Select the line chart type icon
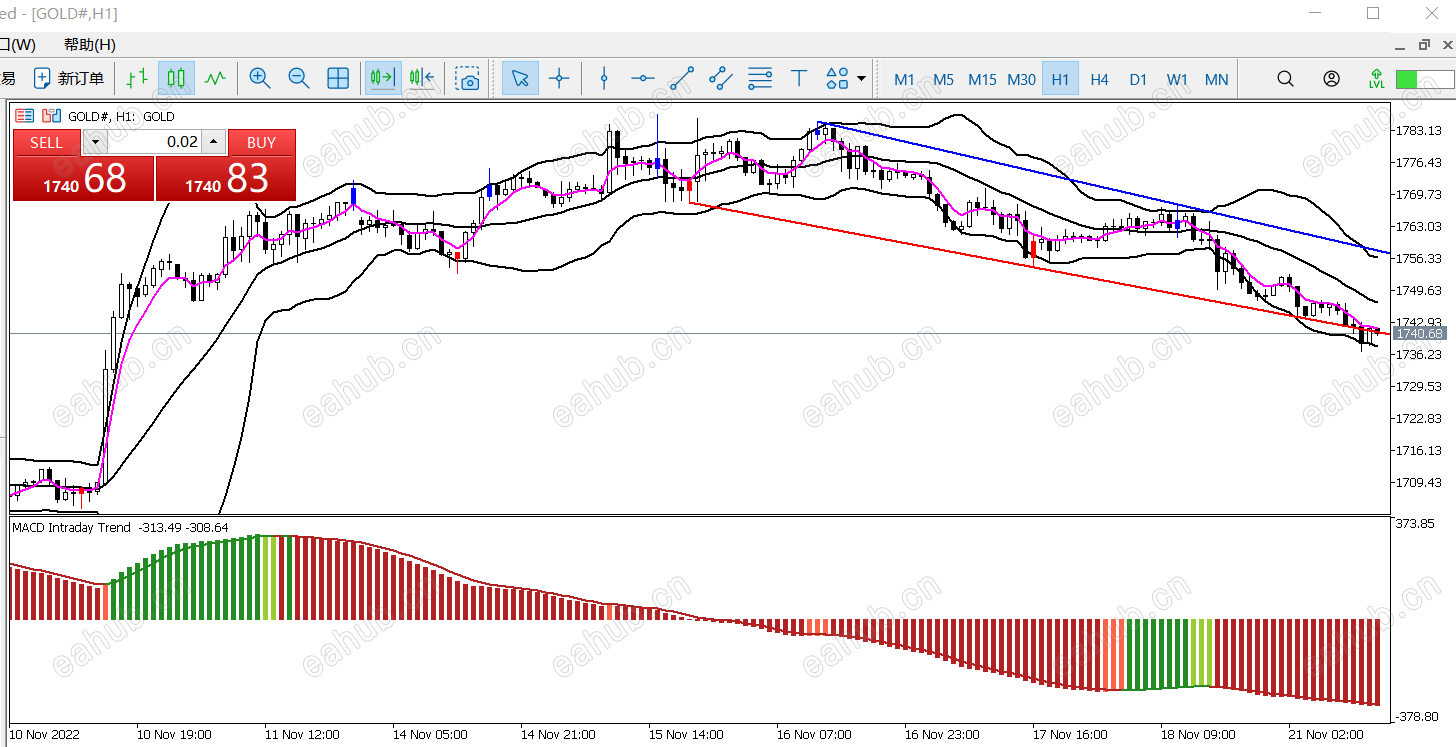The image size is (1456, 747). tap(215, 78)
